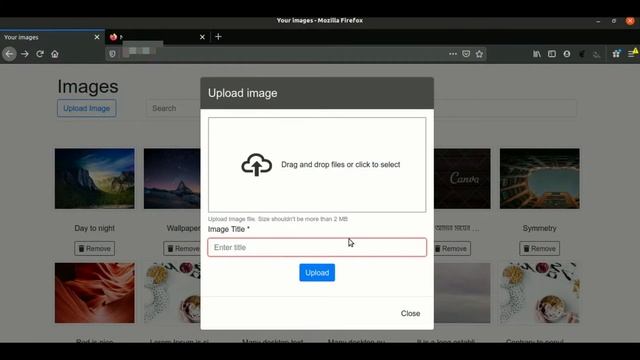Open the Wallpaper mountain thumbnail
The height and width of the screenshot is (360, 640).
[x=172, y=179]
